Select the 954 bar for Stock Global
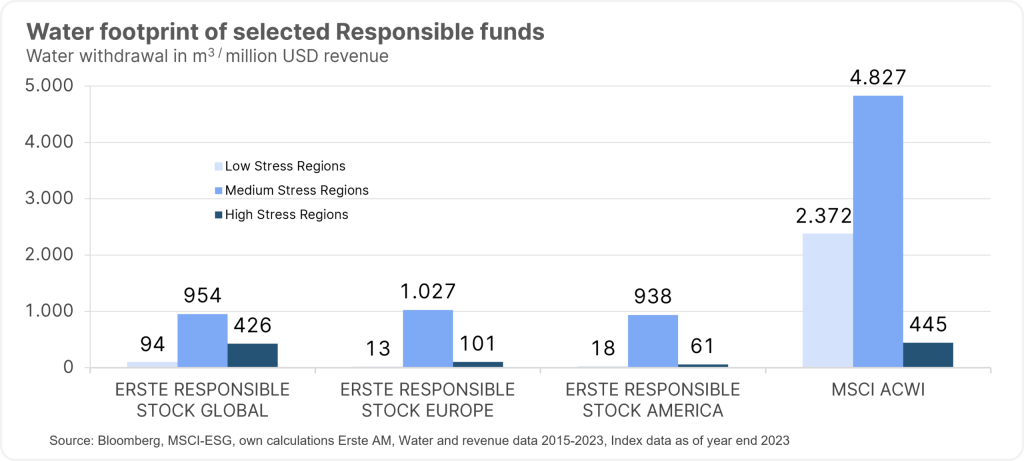1024x461 pixels. point(202,341)
